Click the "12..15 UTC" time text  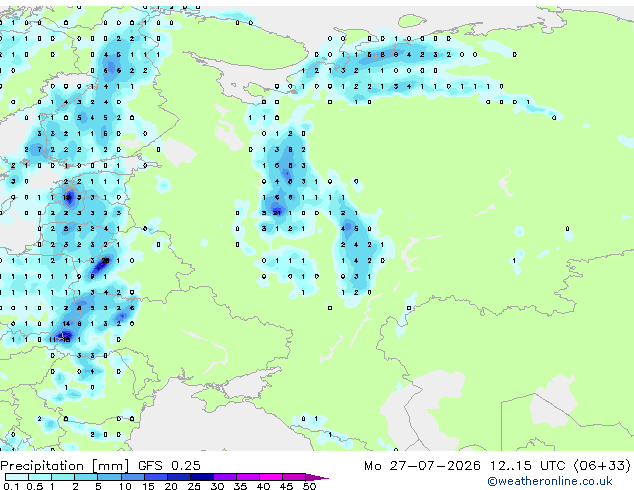point(527,466)
